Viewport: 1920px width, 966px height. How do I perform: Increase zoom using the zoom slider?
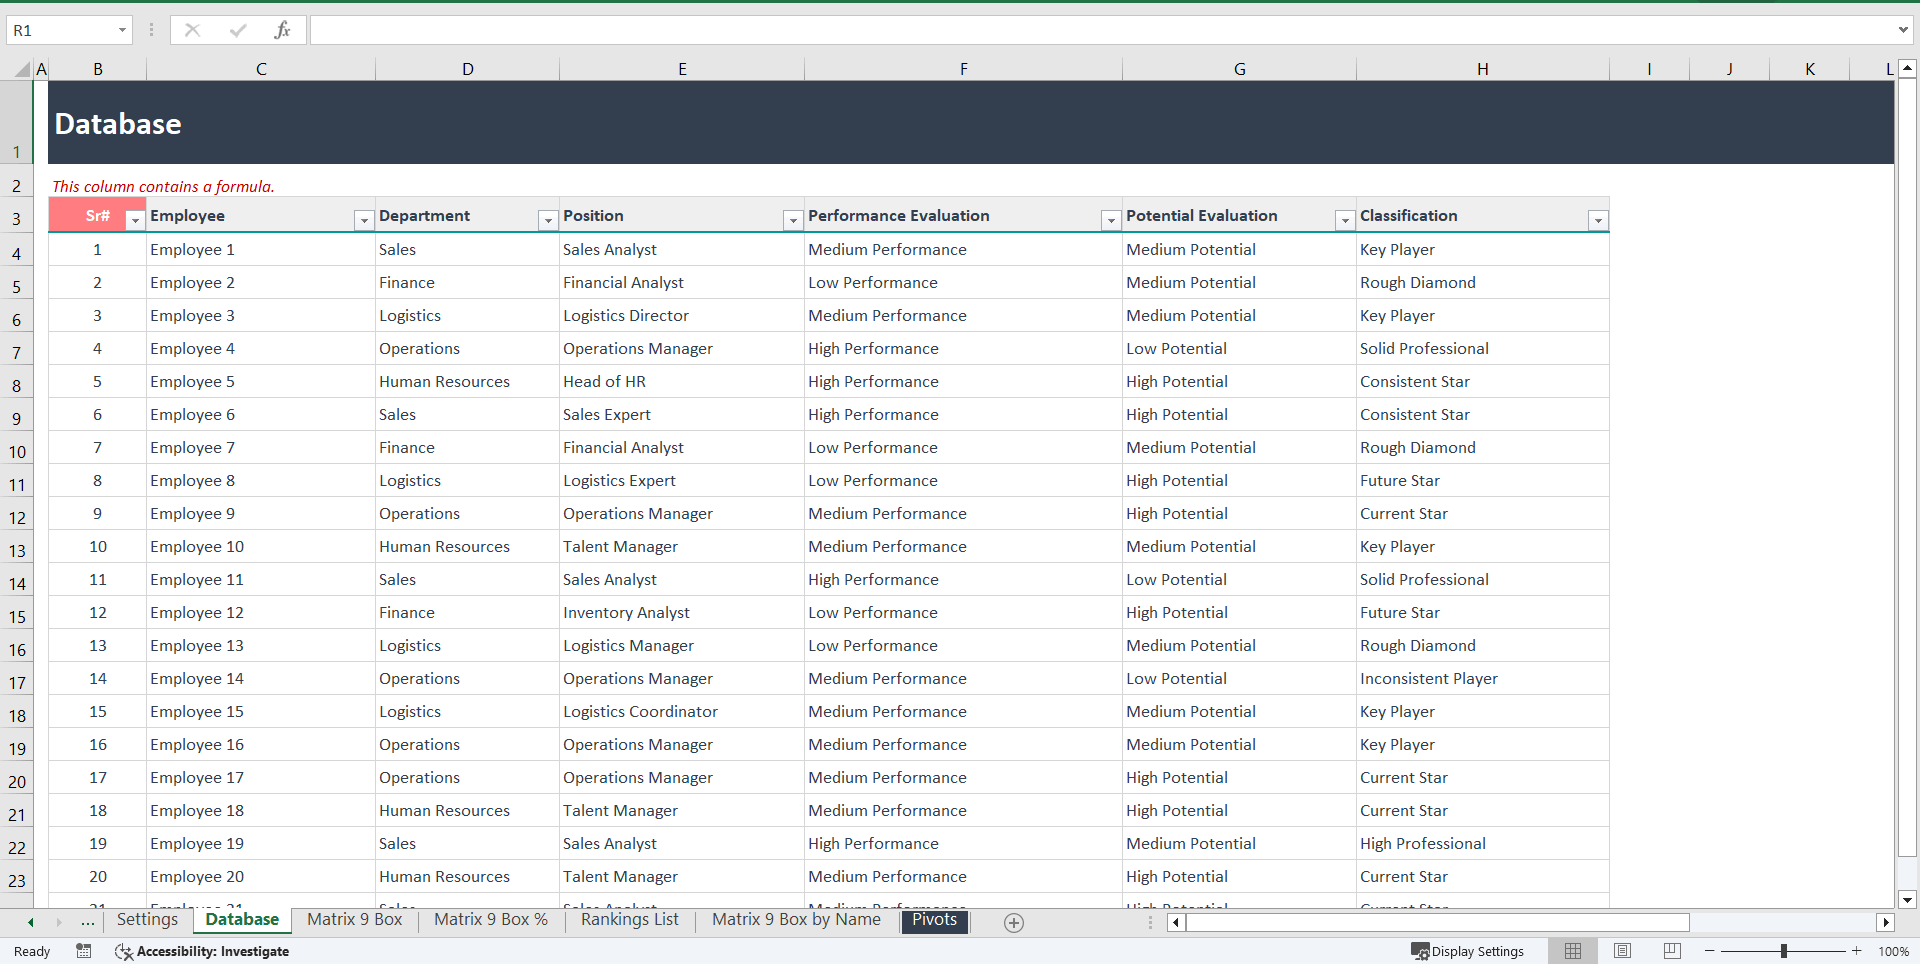[1858, 951]
